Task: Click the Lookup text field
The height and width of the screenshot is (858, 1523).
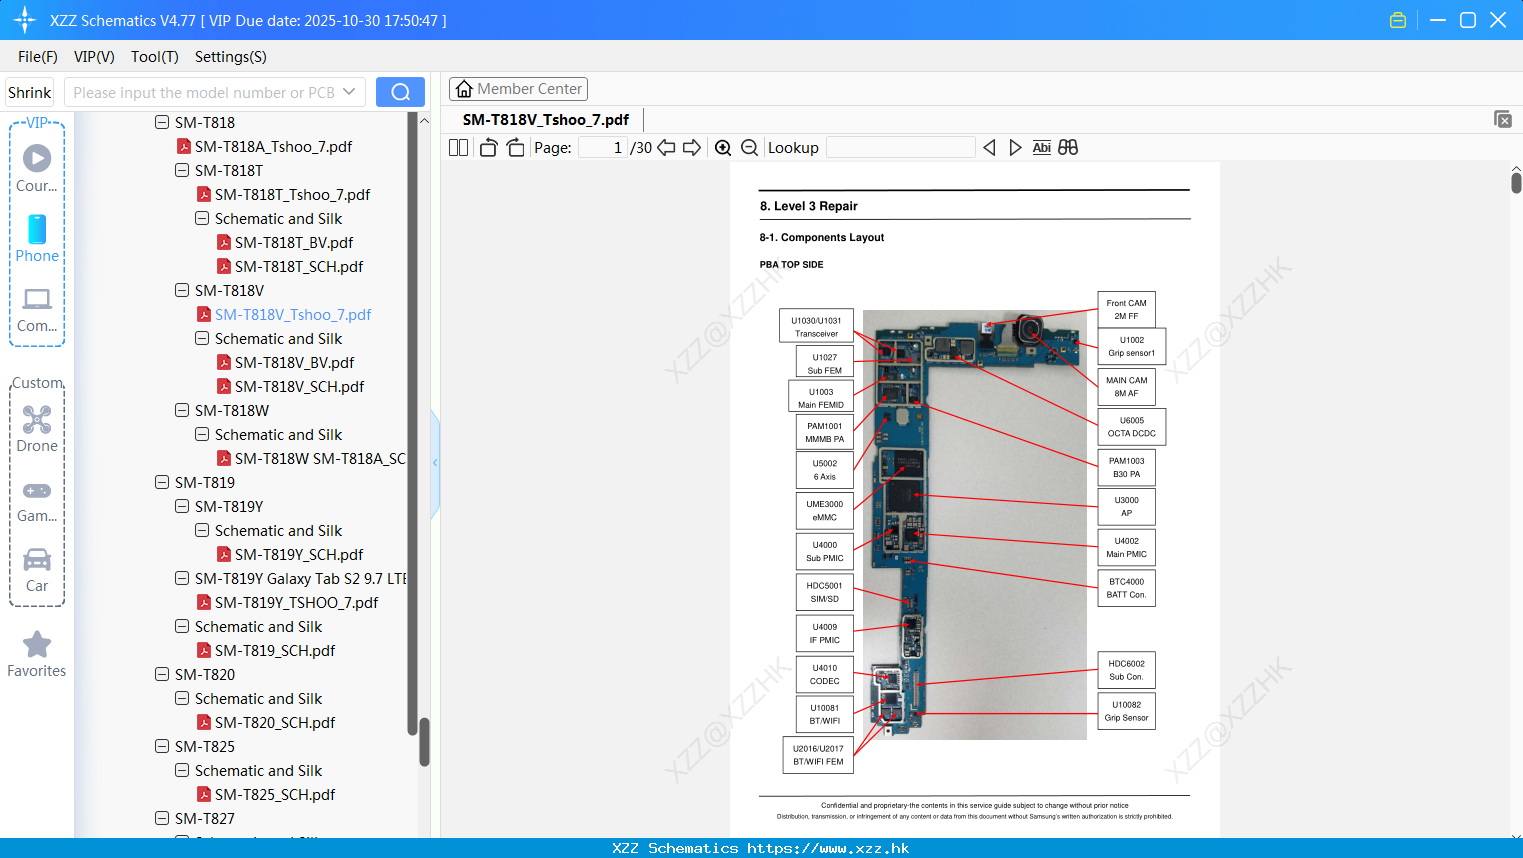Action: coord(901,148)
